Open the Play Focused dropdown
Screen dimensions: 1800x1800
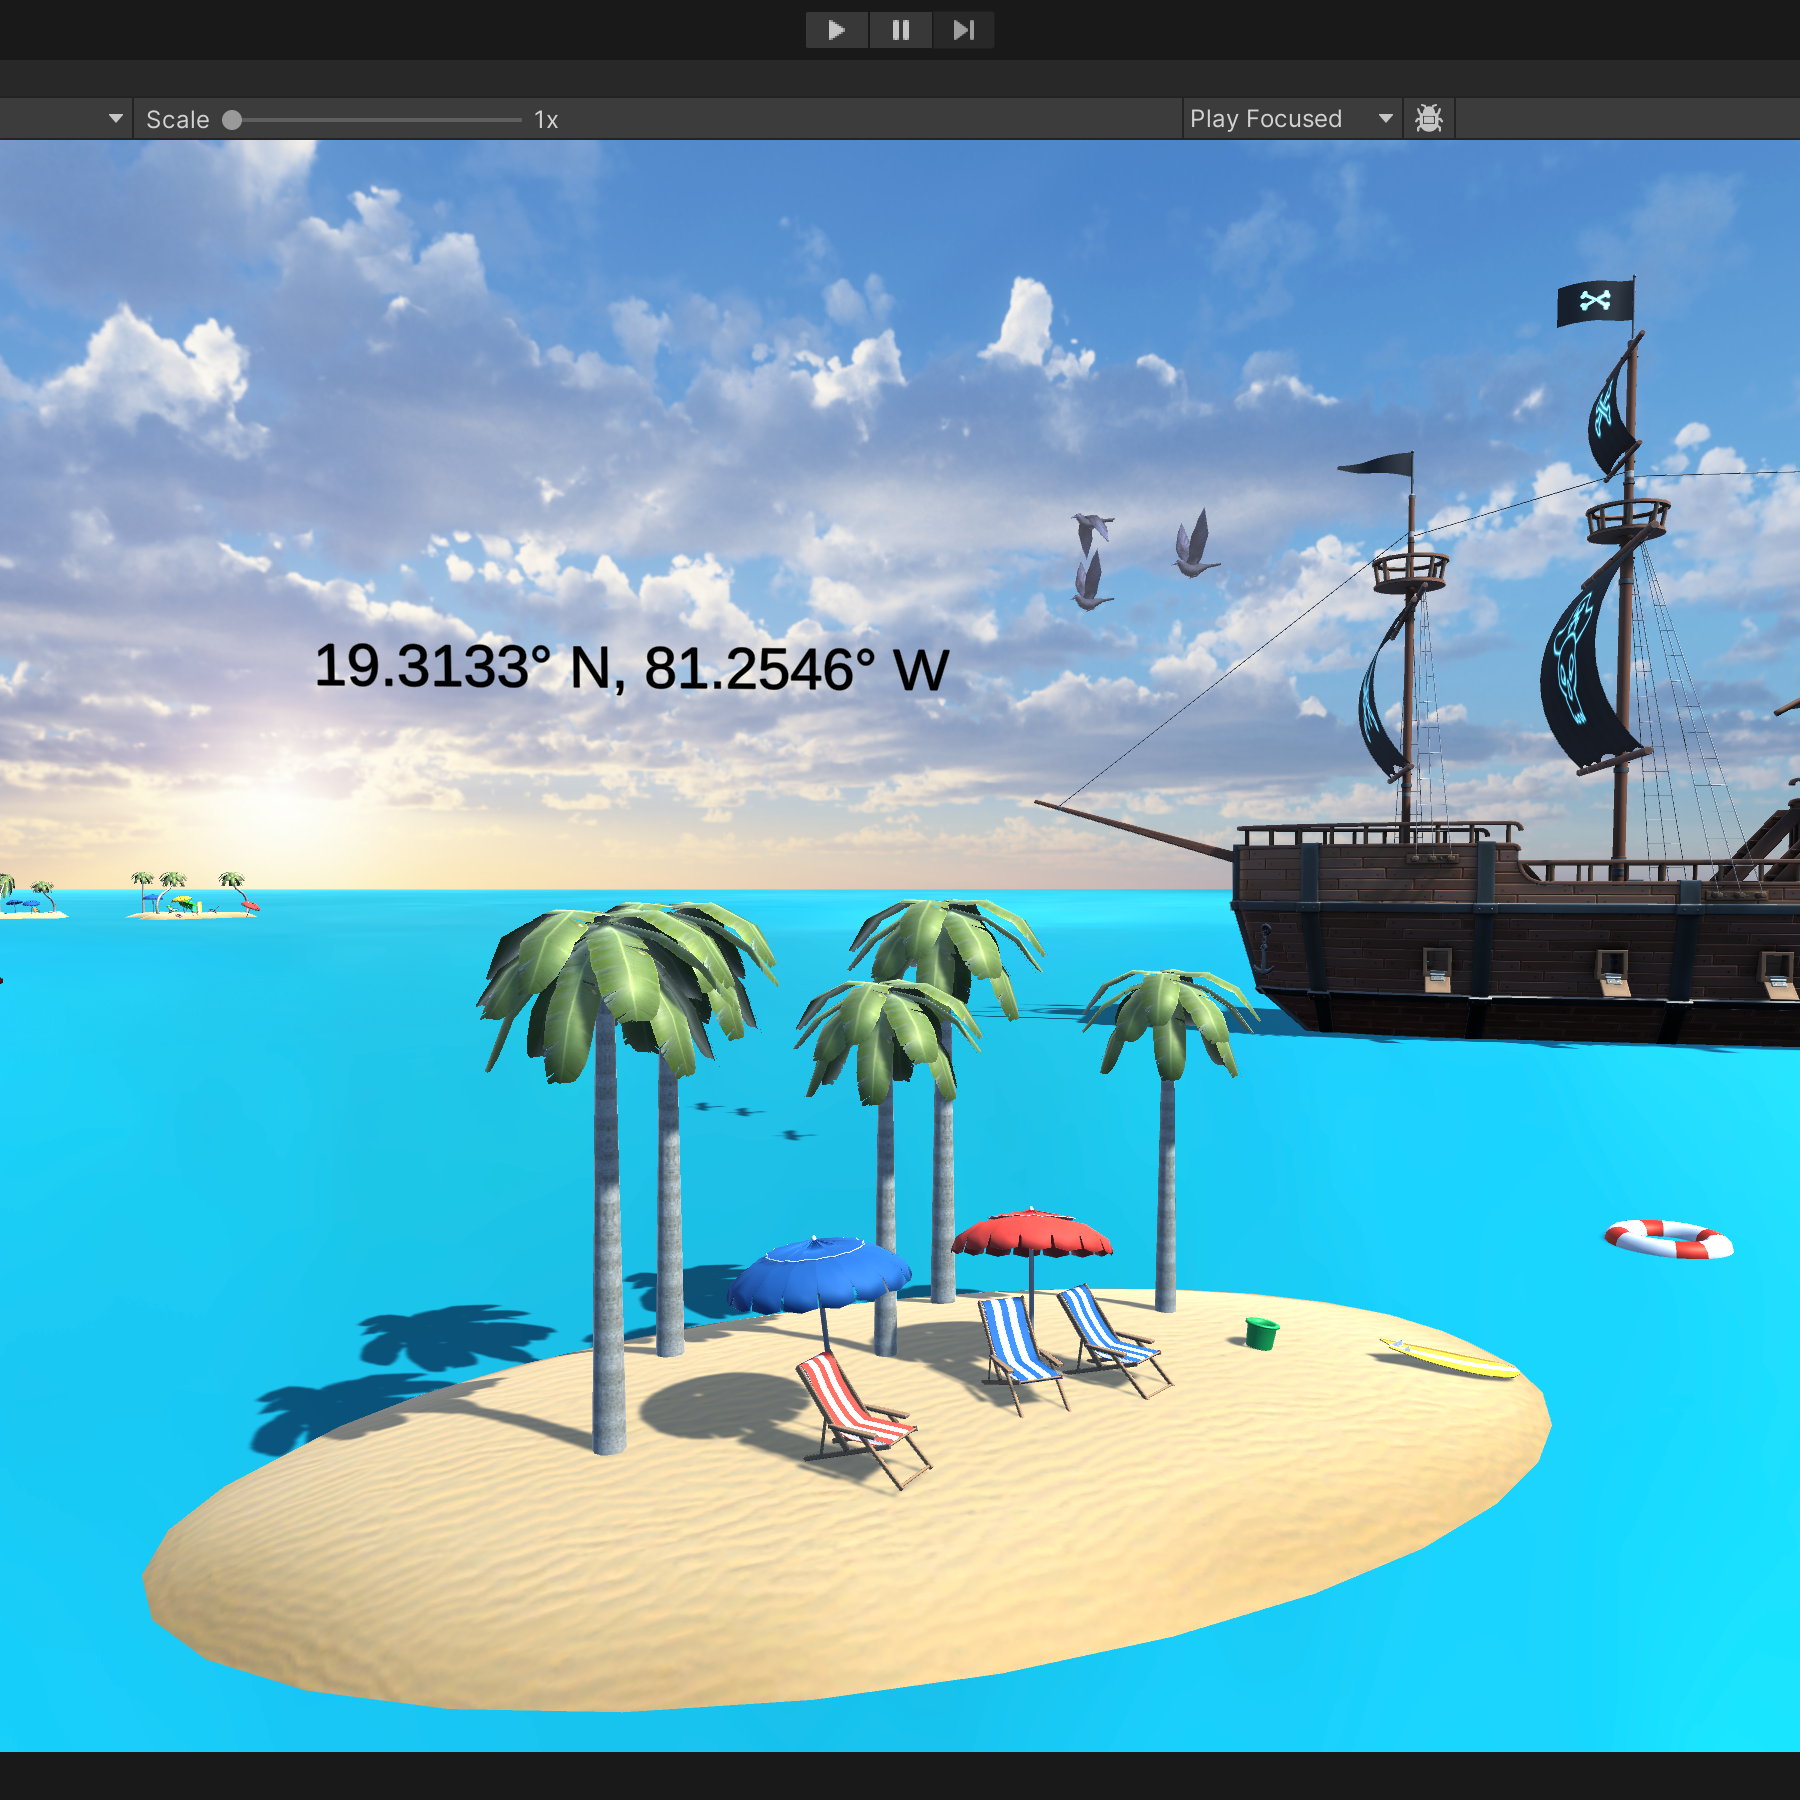tap(1291, 119)
